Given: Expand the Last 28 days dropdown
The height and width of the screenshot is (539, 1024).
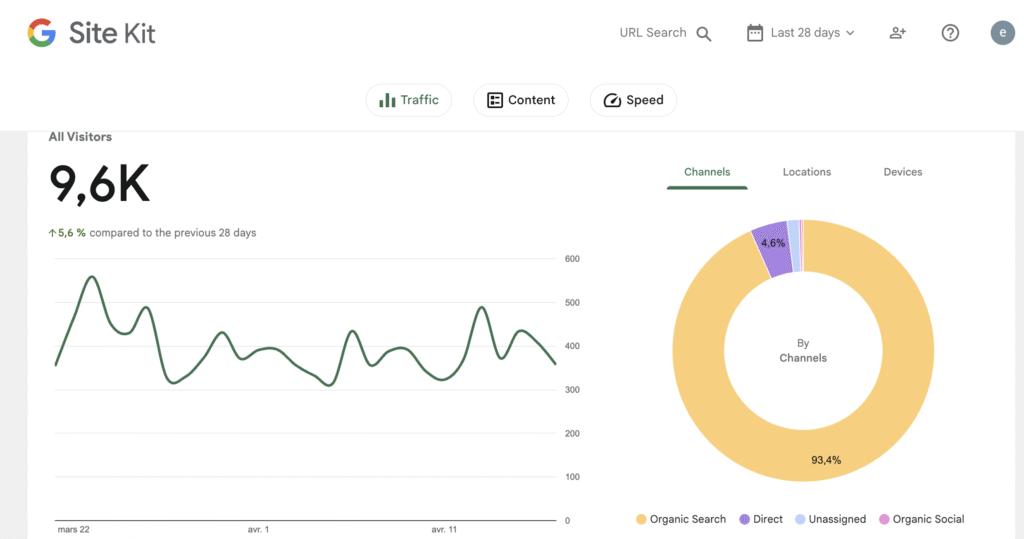Looking at the screenshot, I should click(x=851, y=33).
